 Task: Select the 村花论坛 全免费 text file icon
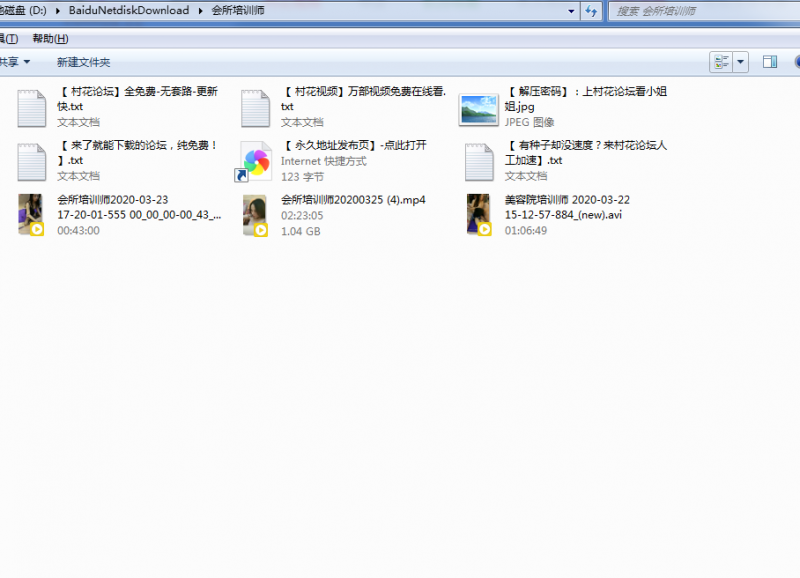pos(32,107)
